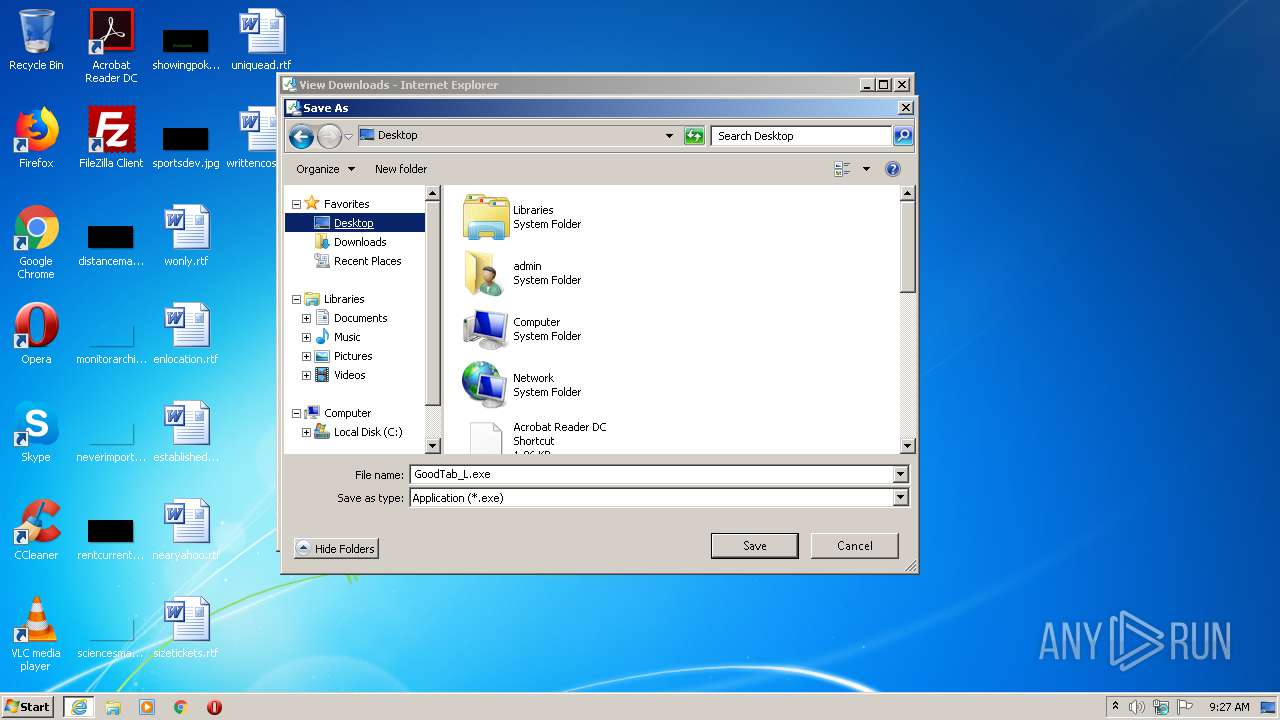Open the view options dropdown arrow
The height and width of the screenshot is (720, 1280).
click(866, 169)
